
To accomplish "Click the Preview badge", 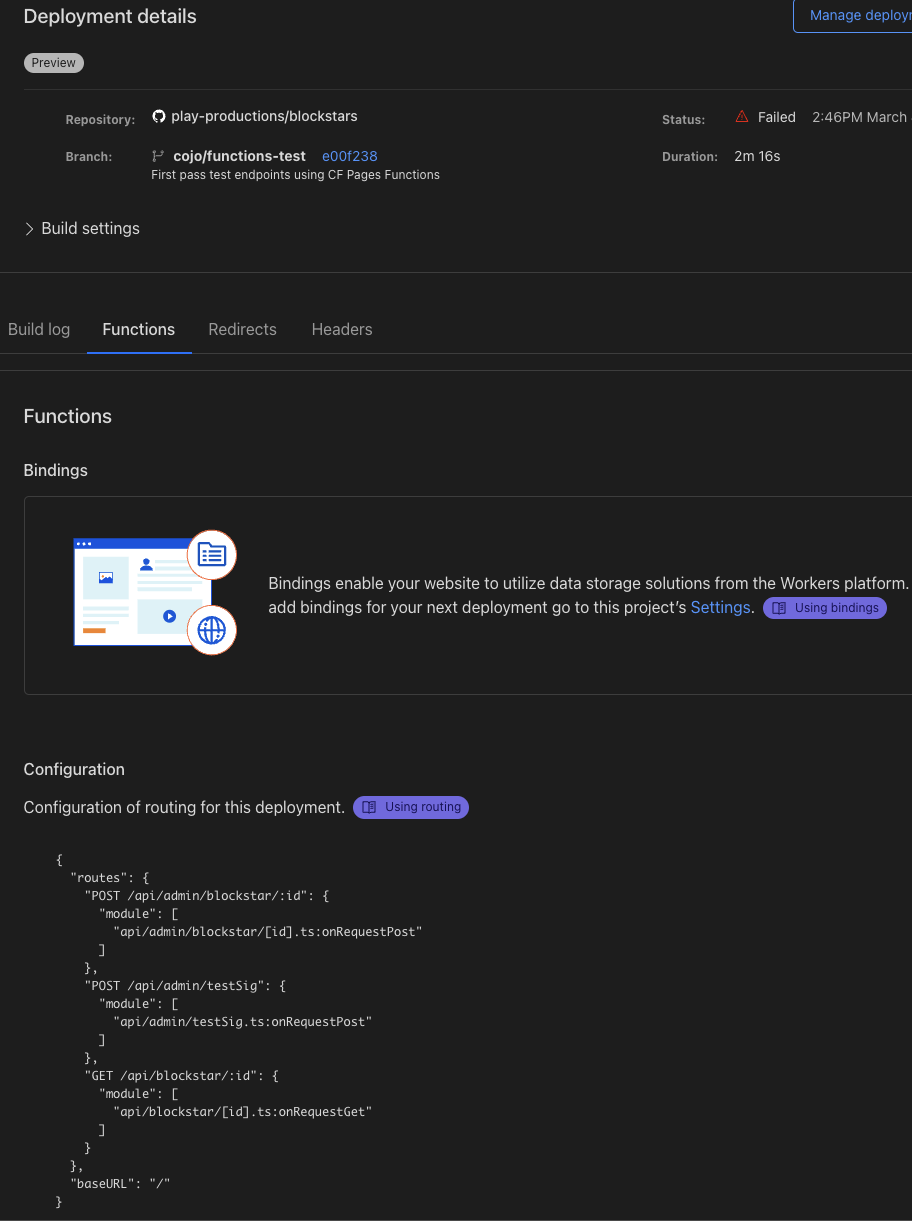I will [53, 62].
